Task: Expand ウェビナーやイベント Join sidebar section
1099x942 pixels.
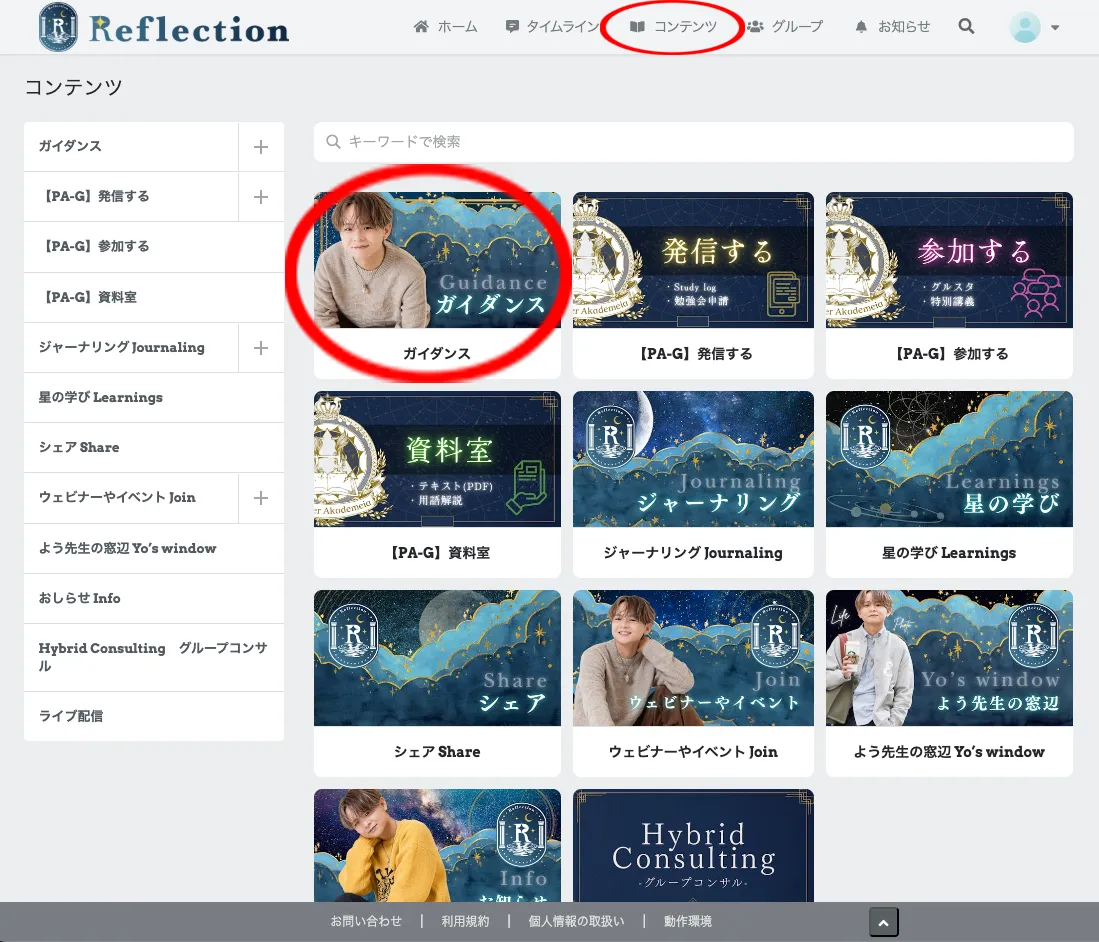Action: click(261, 498)
